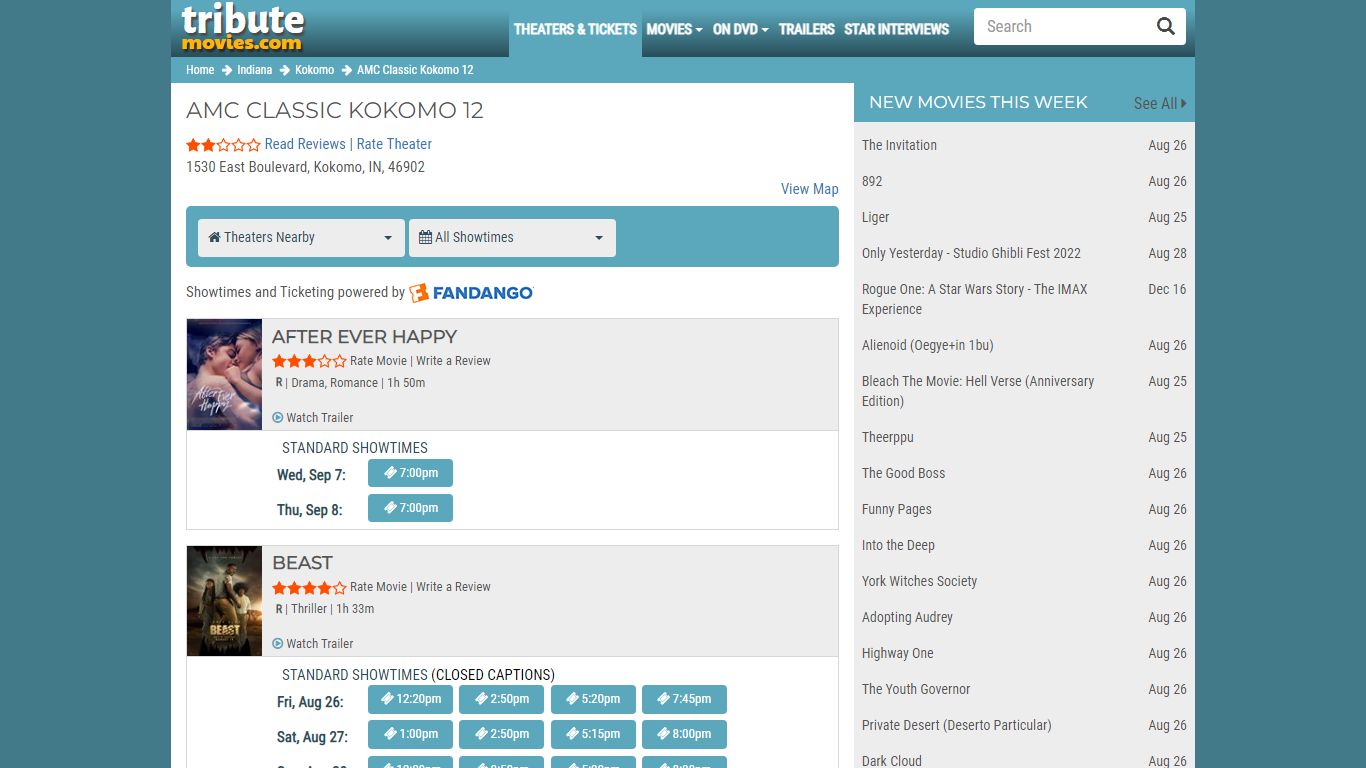Screen dimensions: 1366x768
Task: Go to Kokomo breadcrumb
Action: tap(314, 70)
